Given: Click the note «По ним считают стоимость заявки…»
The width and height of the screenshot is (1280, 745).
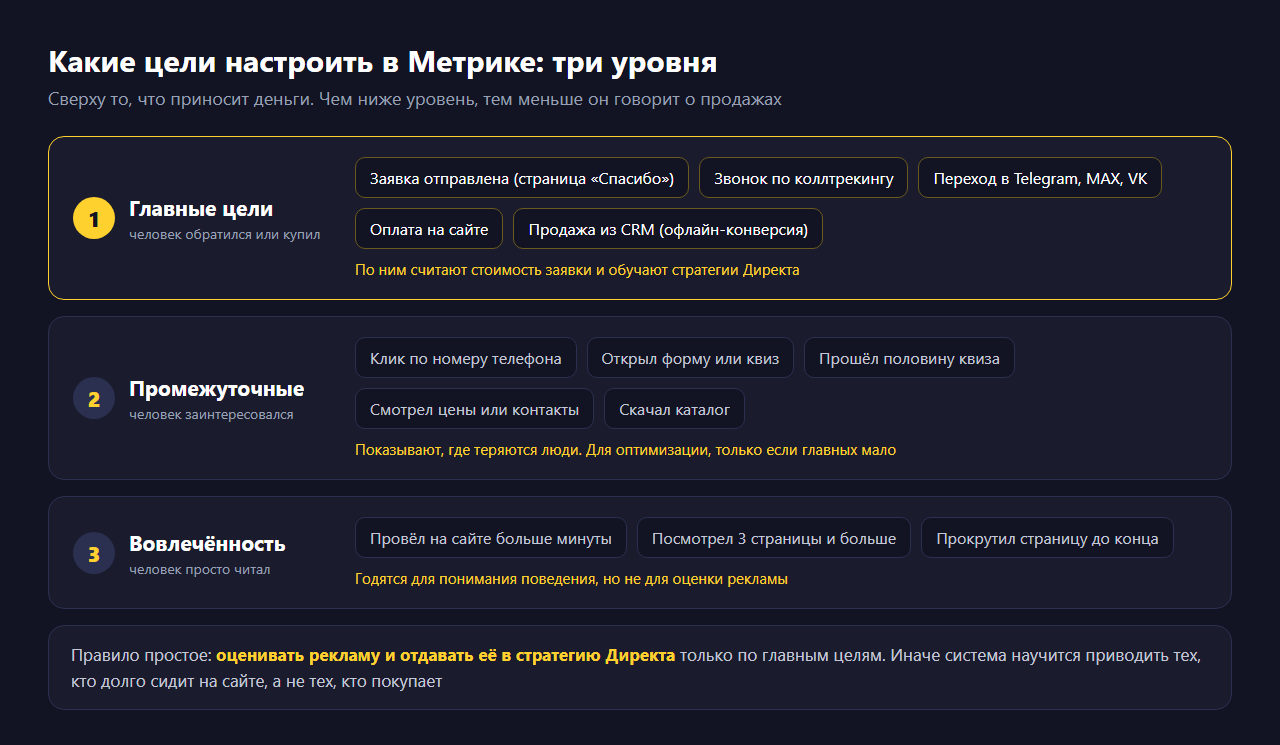Looking at the screenshot, I should click(x=577, y=270).
